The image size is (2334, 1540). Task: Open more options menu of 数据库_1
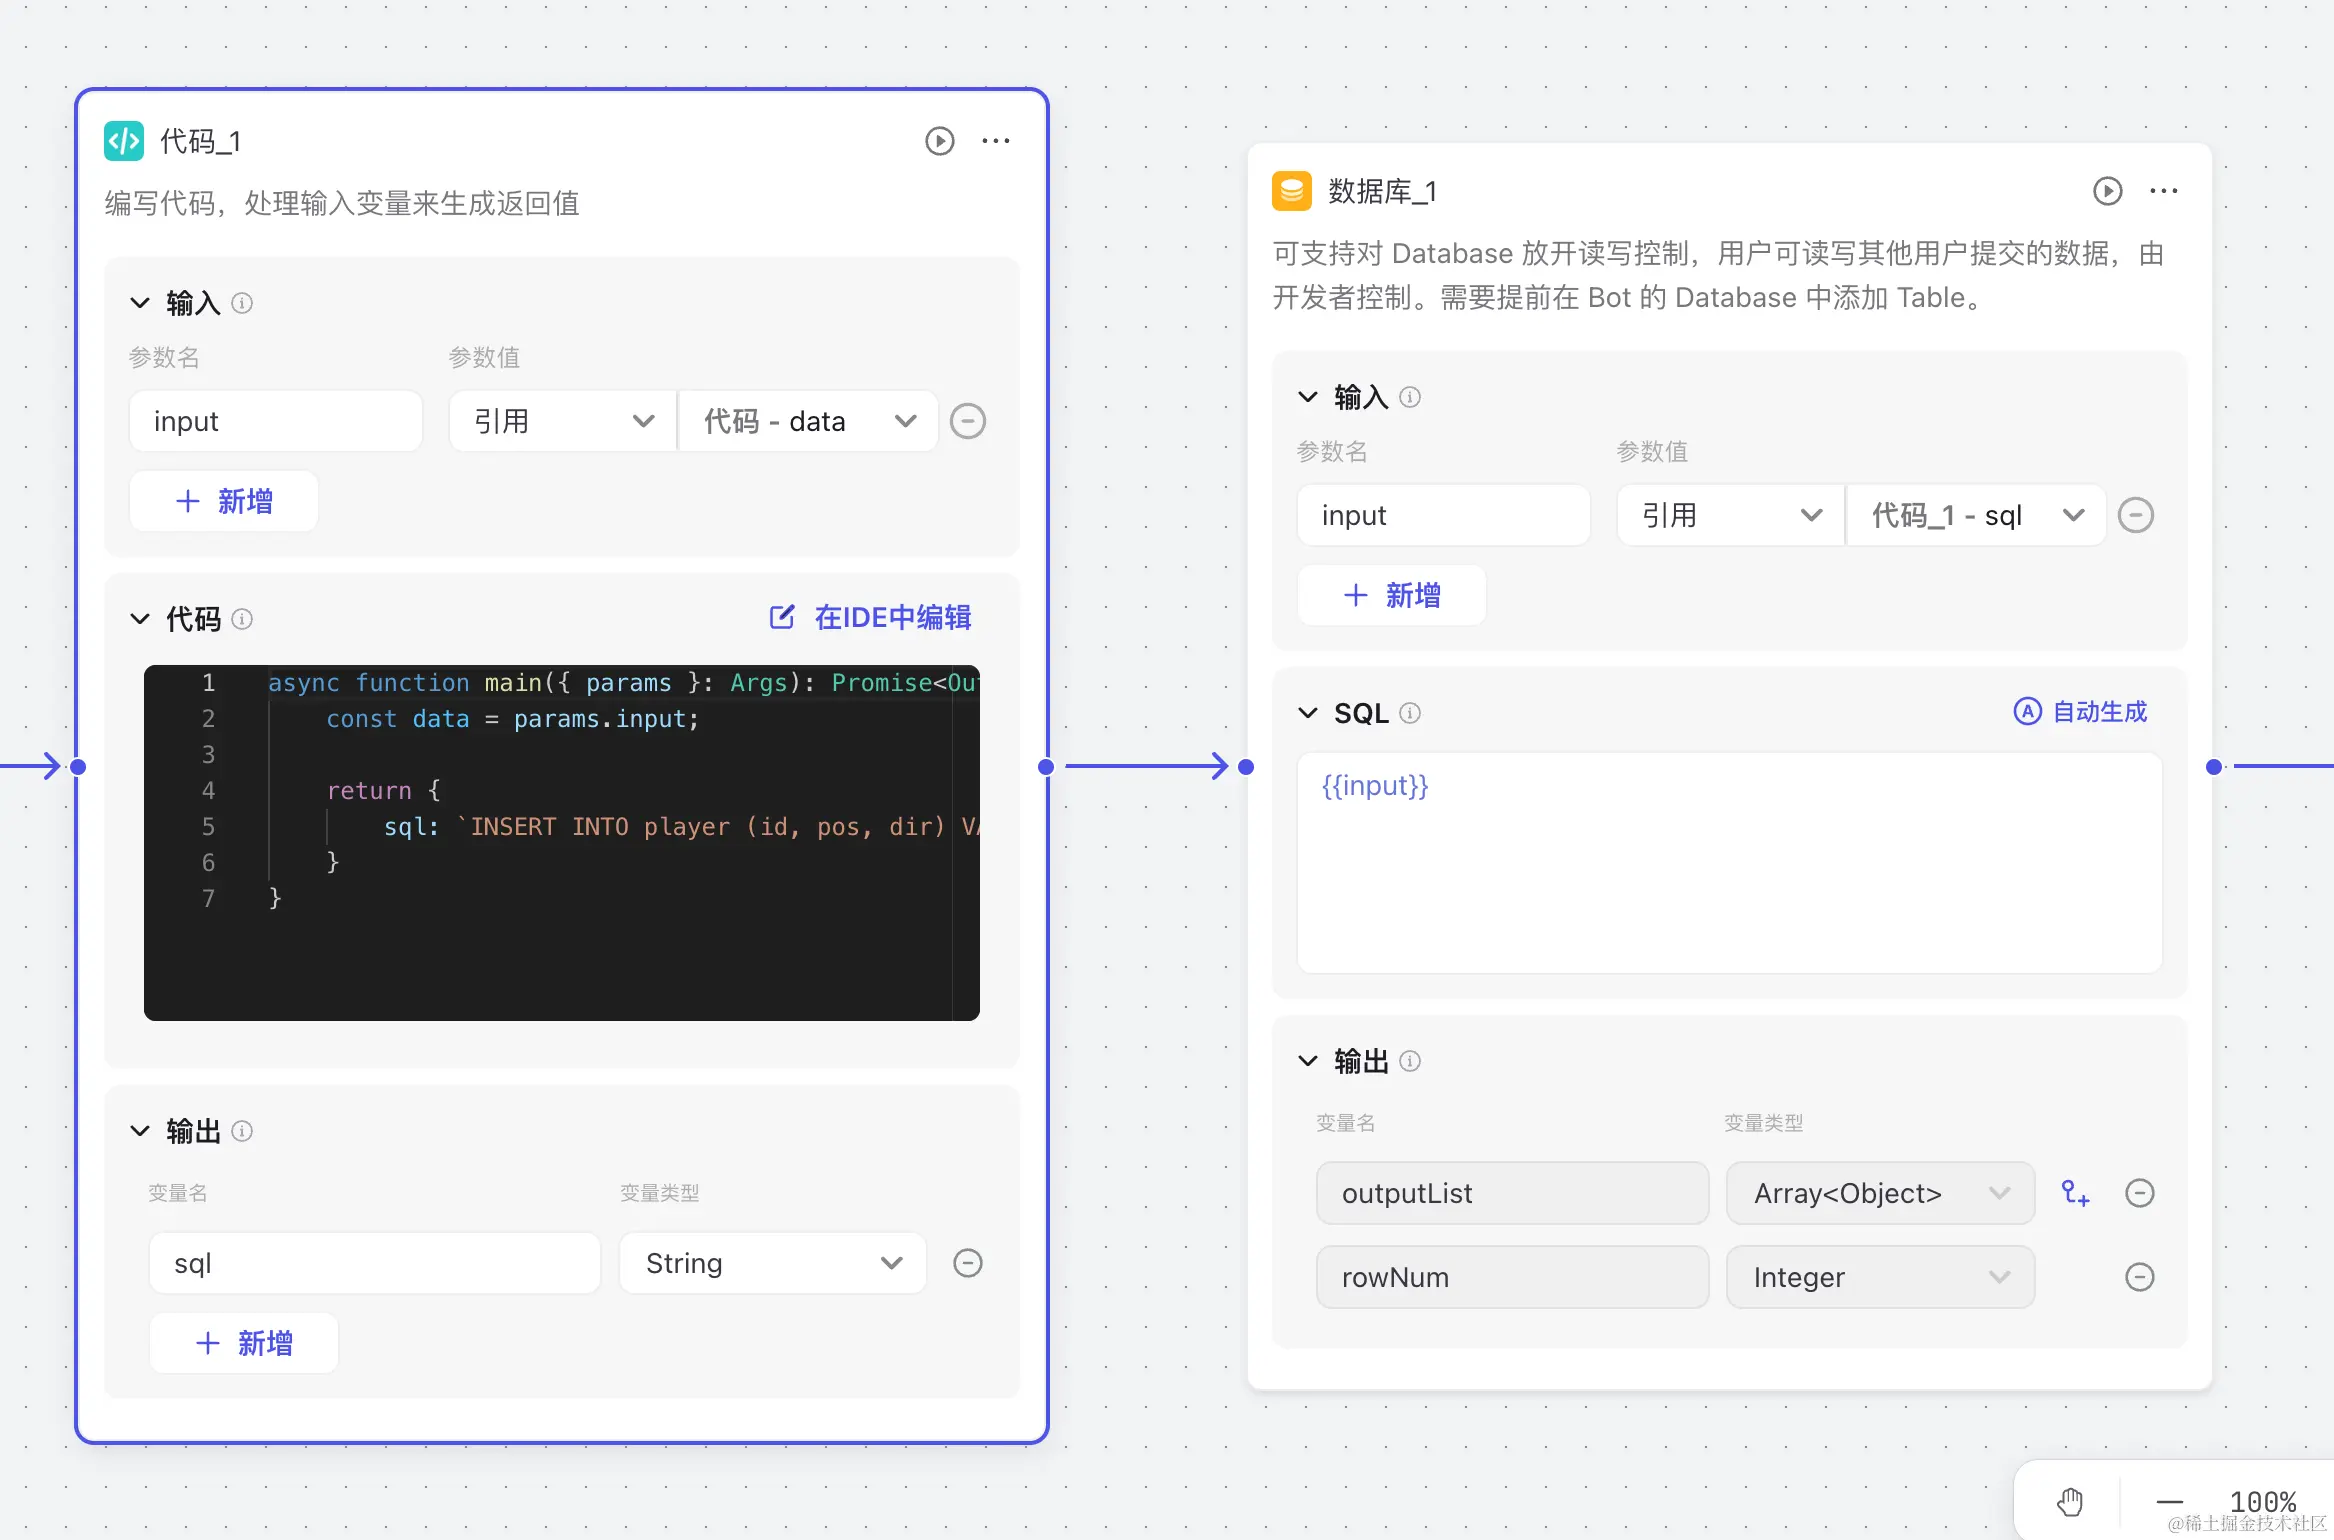click(2164, 191)
